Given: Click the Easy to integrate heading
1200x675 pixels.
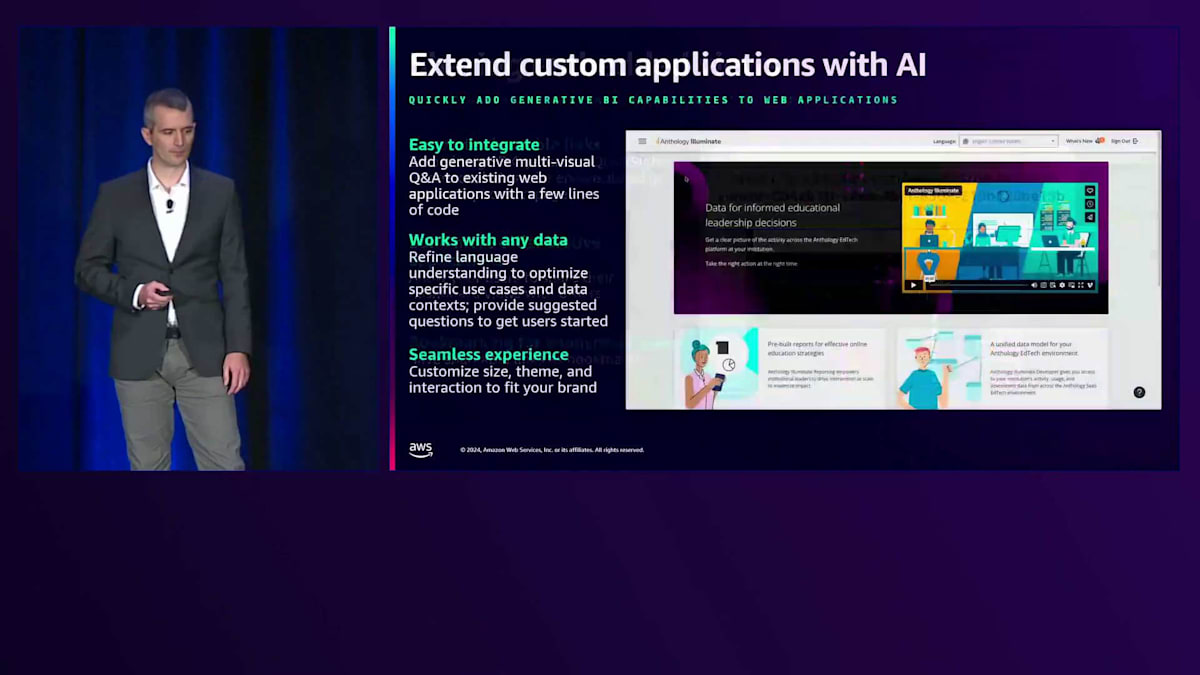Looking at the screenshot, I should (474, 144).
